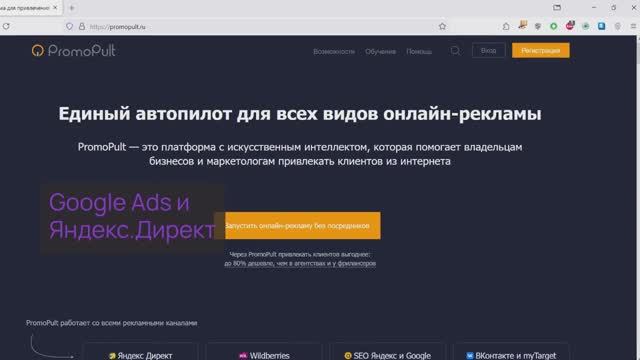Click PromoPult работает со всеми рекламными каналами text
640x360 pixels.
[112, 323]
